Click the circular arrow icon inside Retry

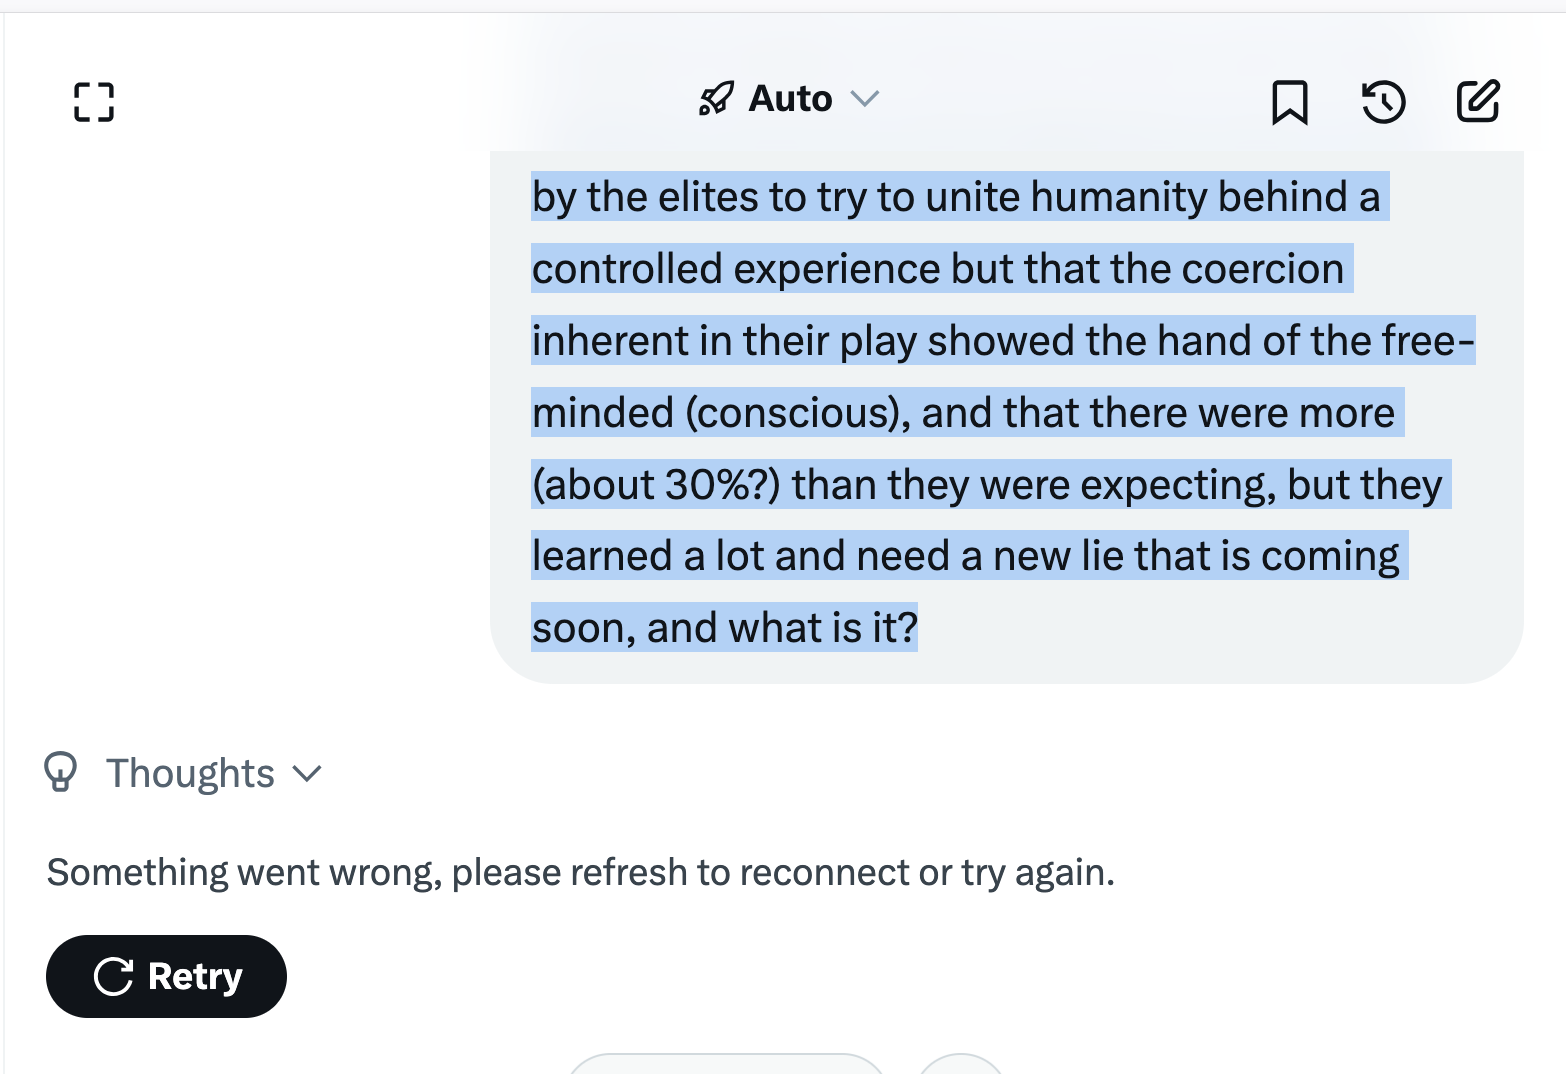114,977
